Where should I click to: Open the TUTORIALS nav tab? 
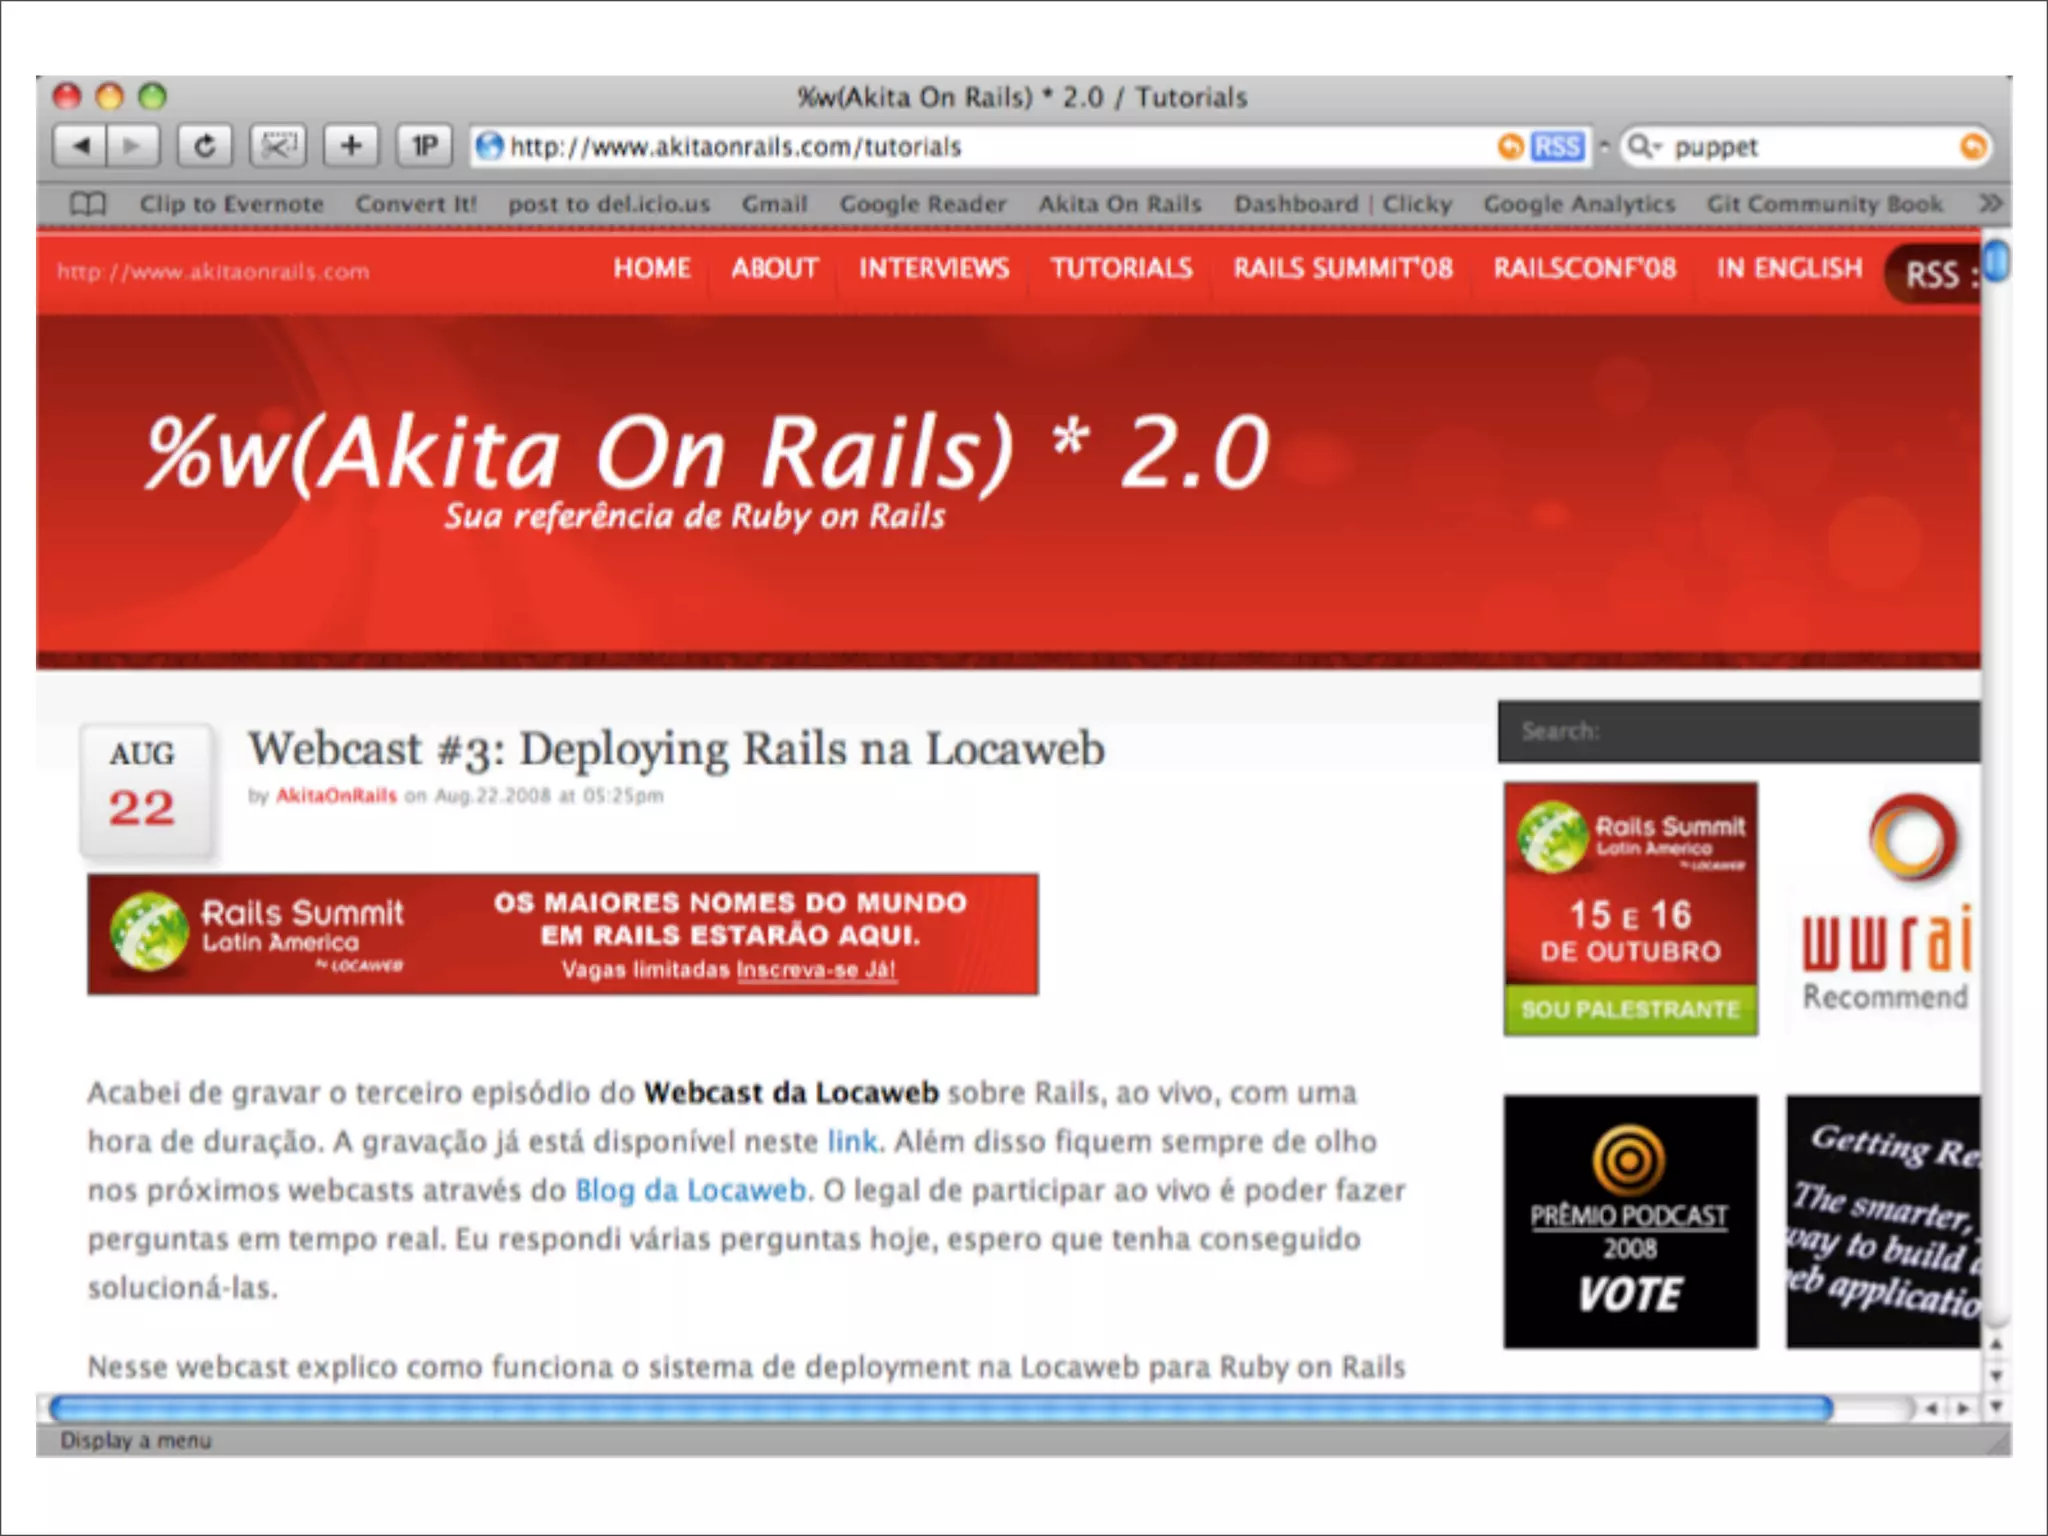1121,268
